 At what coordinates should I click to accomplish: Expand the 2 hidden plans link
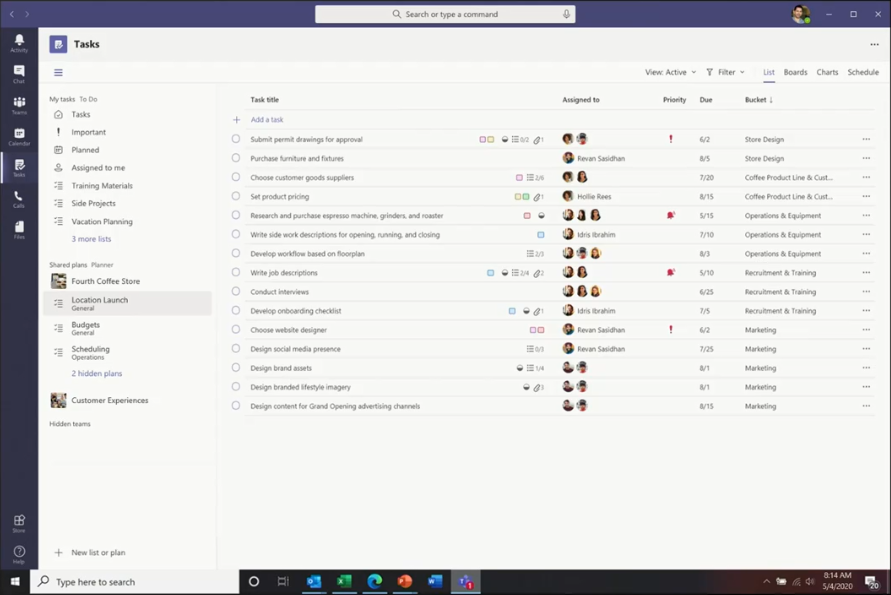click(x=97, y=373)
